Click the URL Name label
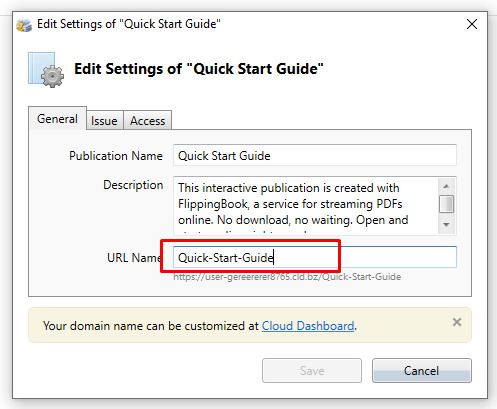This screenshot has width=497, height=409. [134, 257]
